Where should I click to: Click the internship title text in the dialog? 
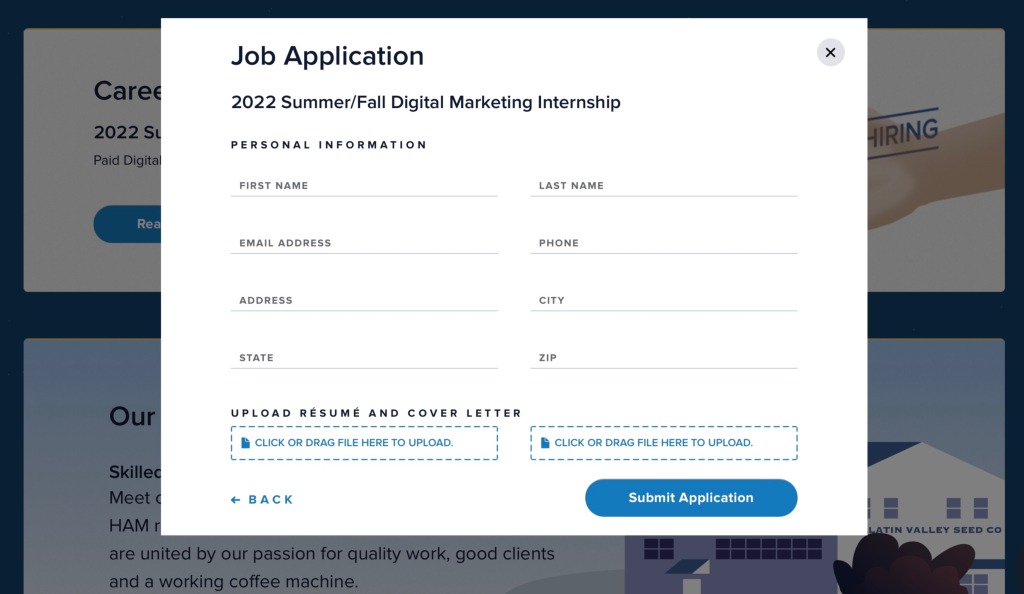click(x=426, y=102)
